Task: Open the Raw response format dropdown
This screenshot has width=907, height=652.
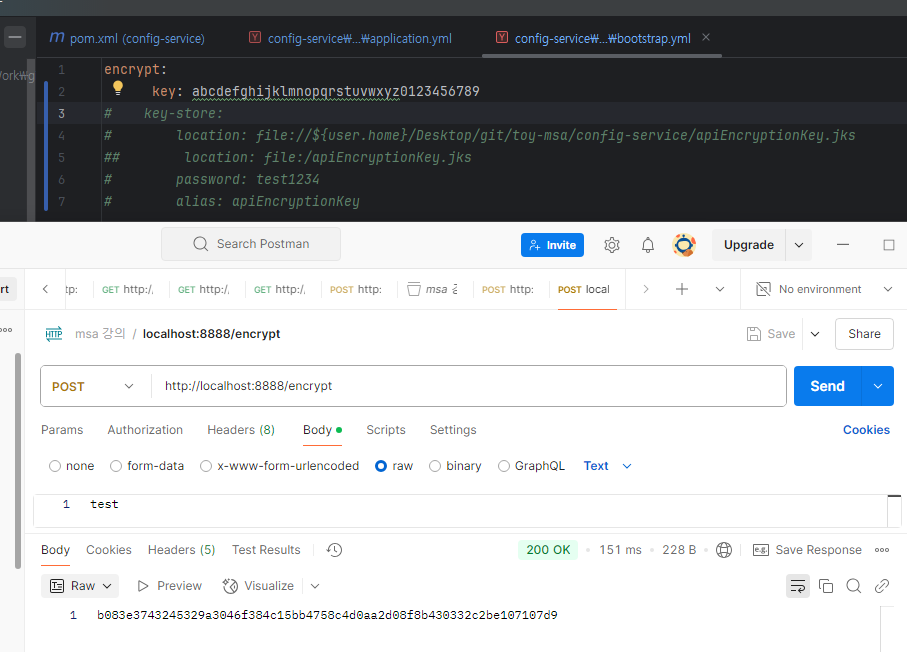Action: click(80, 586)
